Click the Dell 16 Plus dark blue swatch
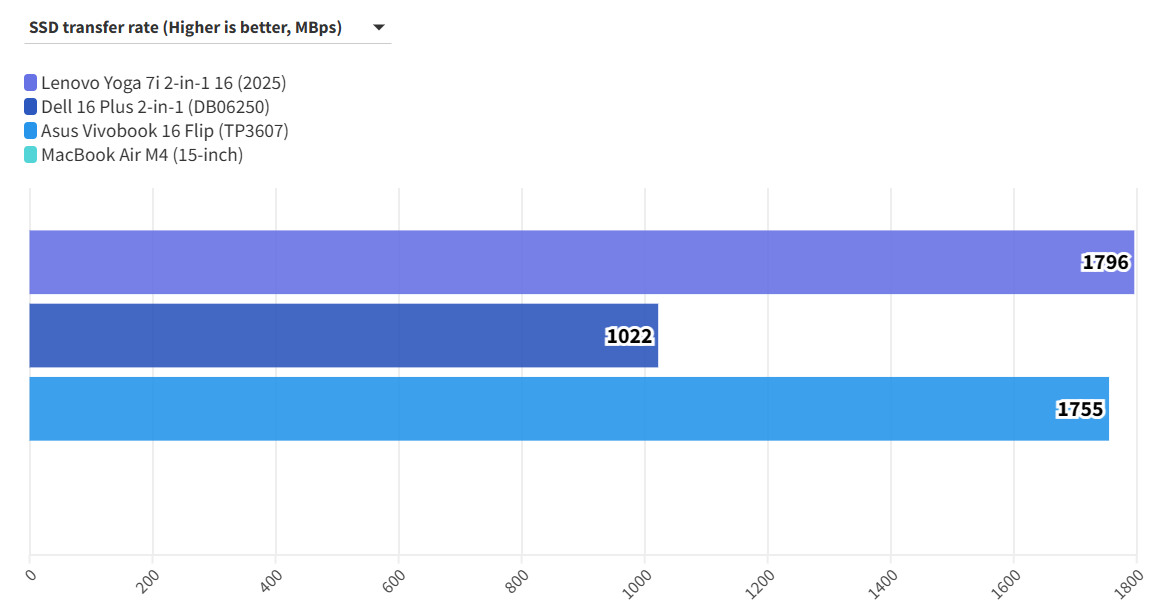 [31, 107]
